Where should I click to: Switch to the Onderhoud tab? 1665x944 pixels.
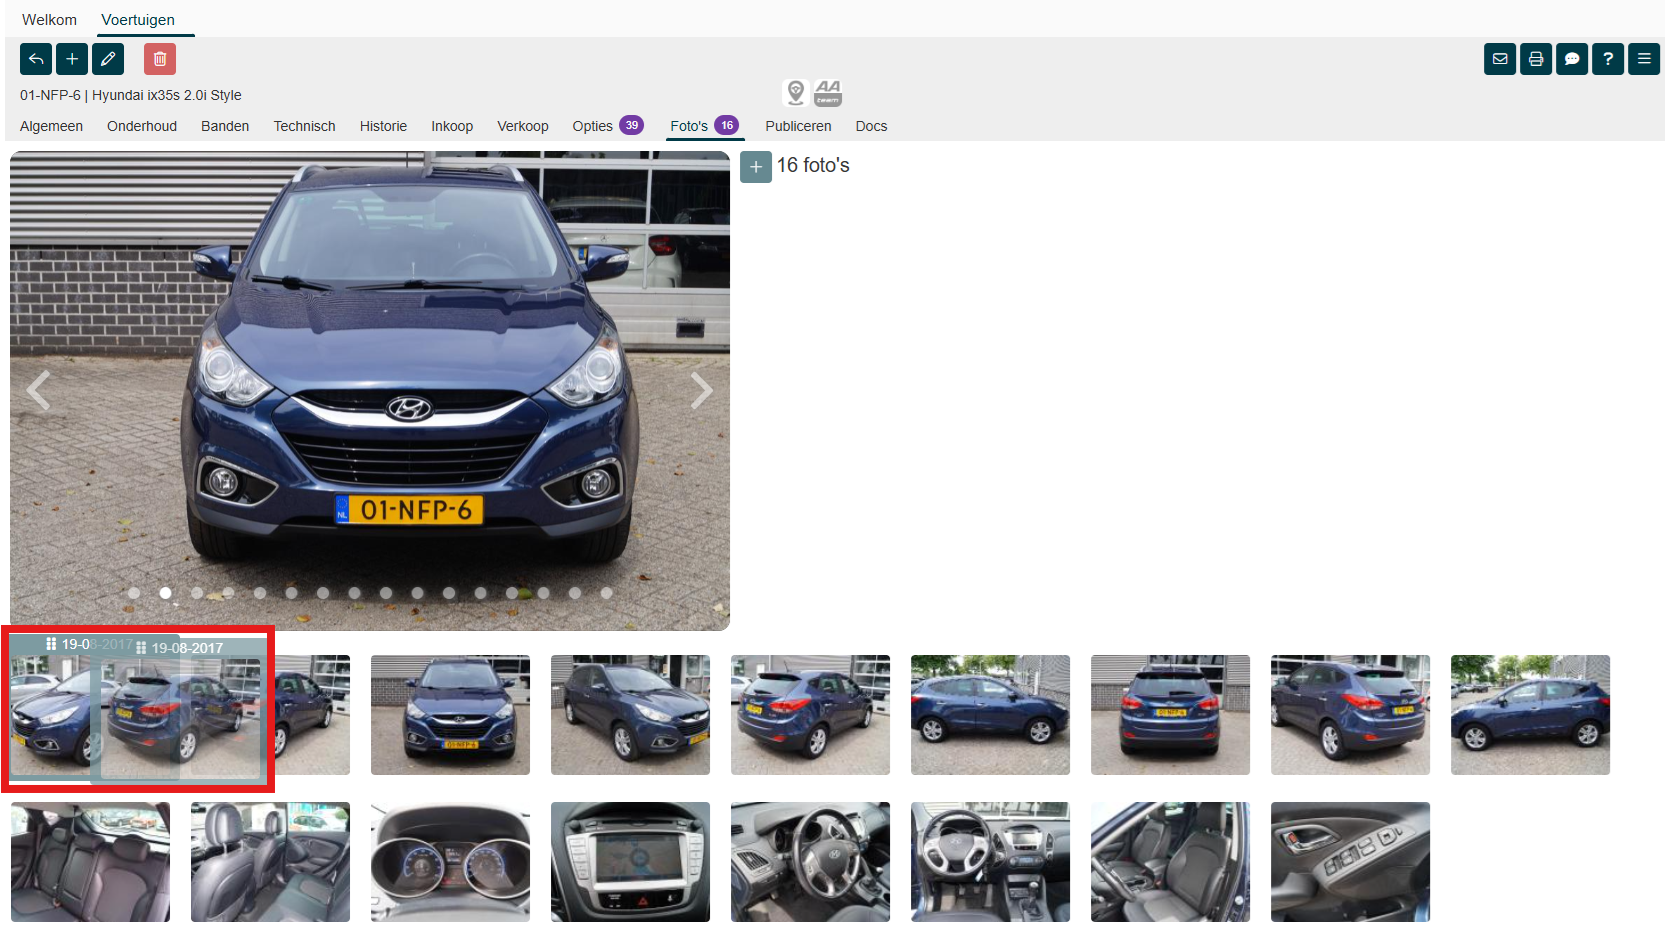coord(142,126)
